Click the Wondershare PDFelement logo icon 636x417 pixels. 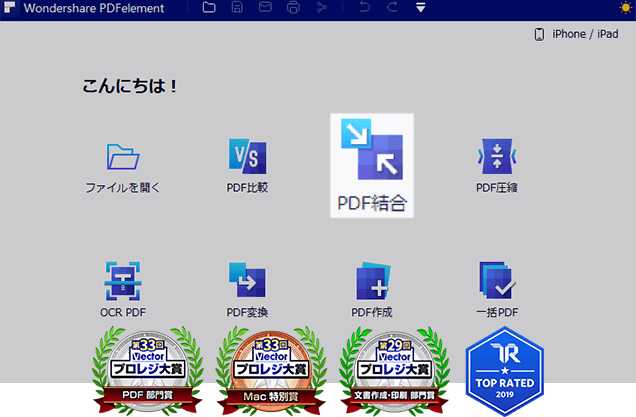[9, 8]
